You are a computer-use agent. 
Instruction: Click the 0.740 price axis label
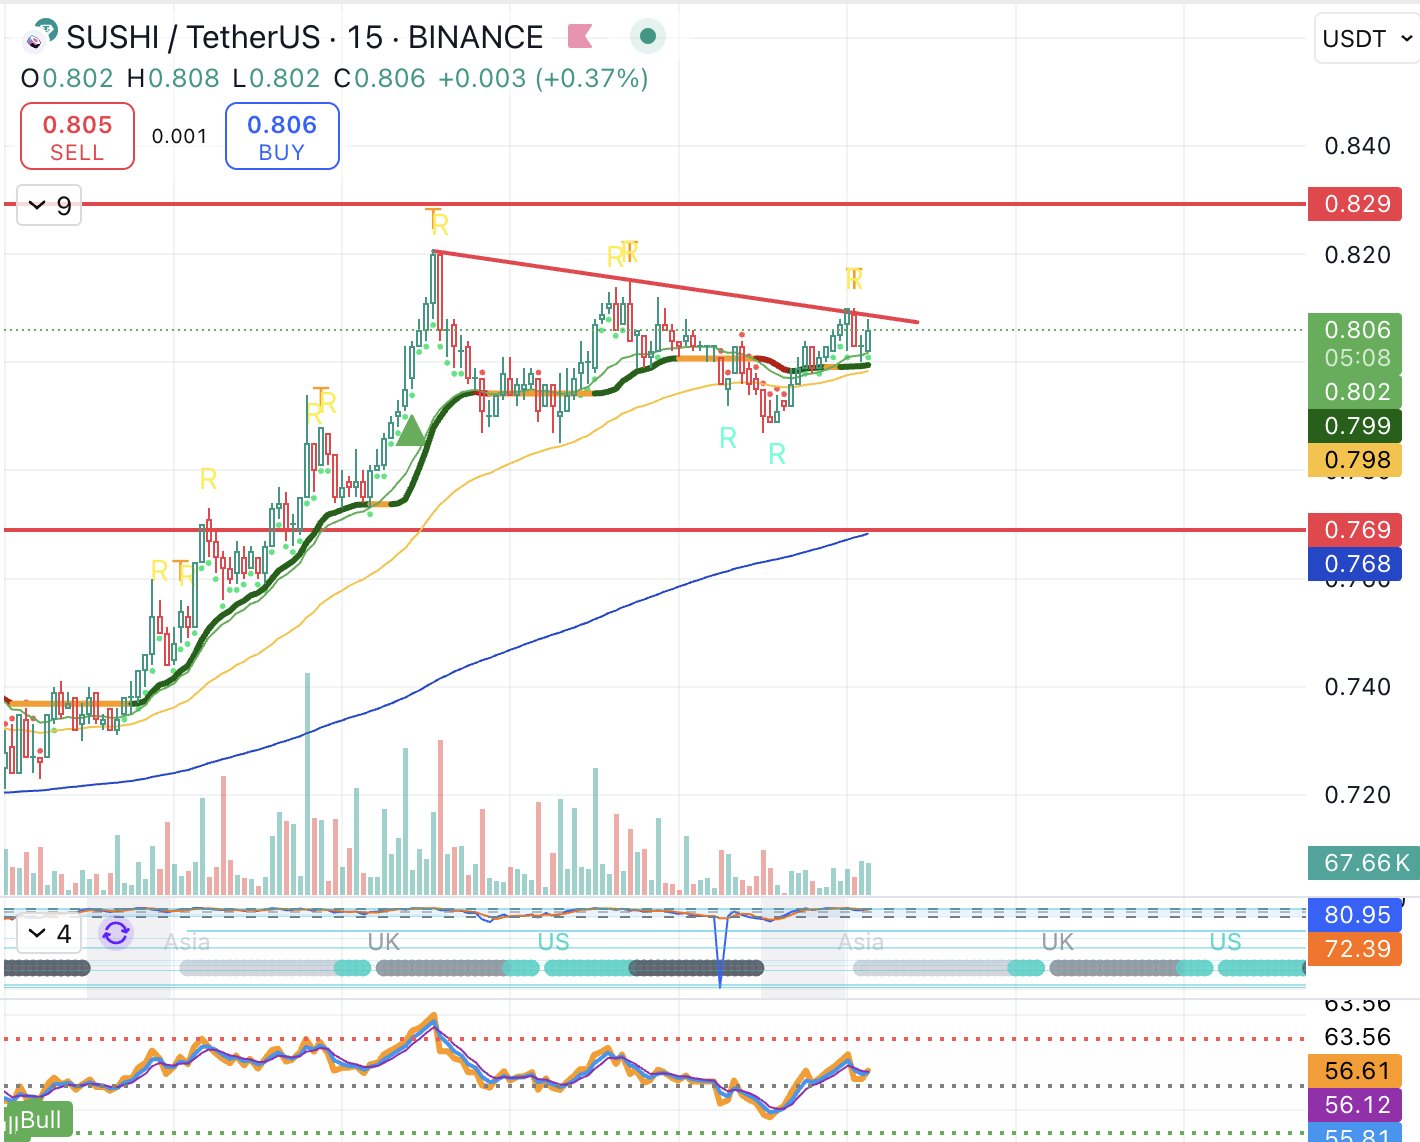pos(1357,687)
